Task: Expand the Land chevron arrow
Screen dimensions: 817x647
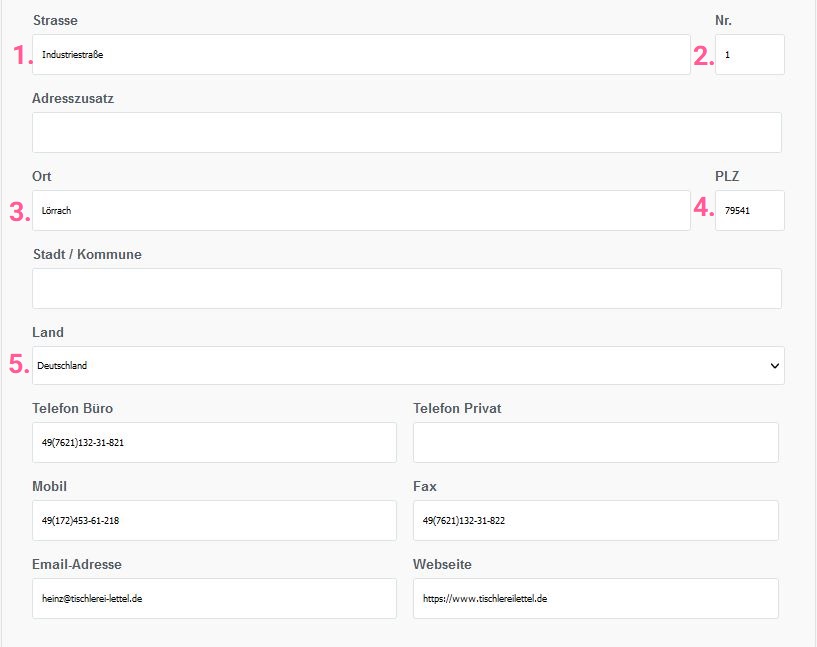Action: tap(774, 366)
